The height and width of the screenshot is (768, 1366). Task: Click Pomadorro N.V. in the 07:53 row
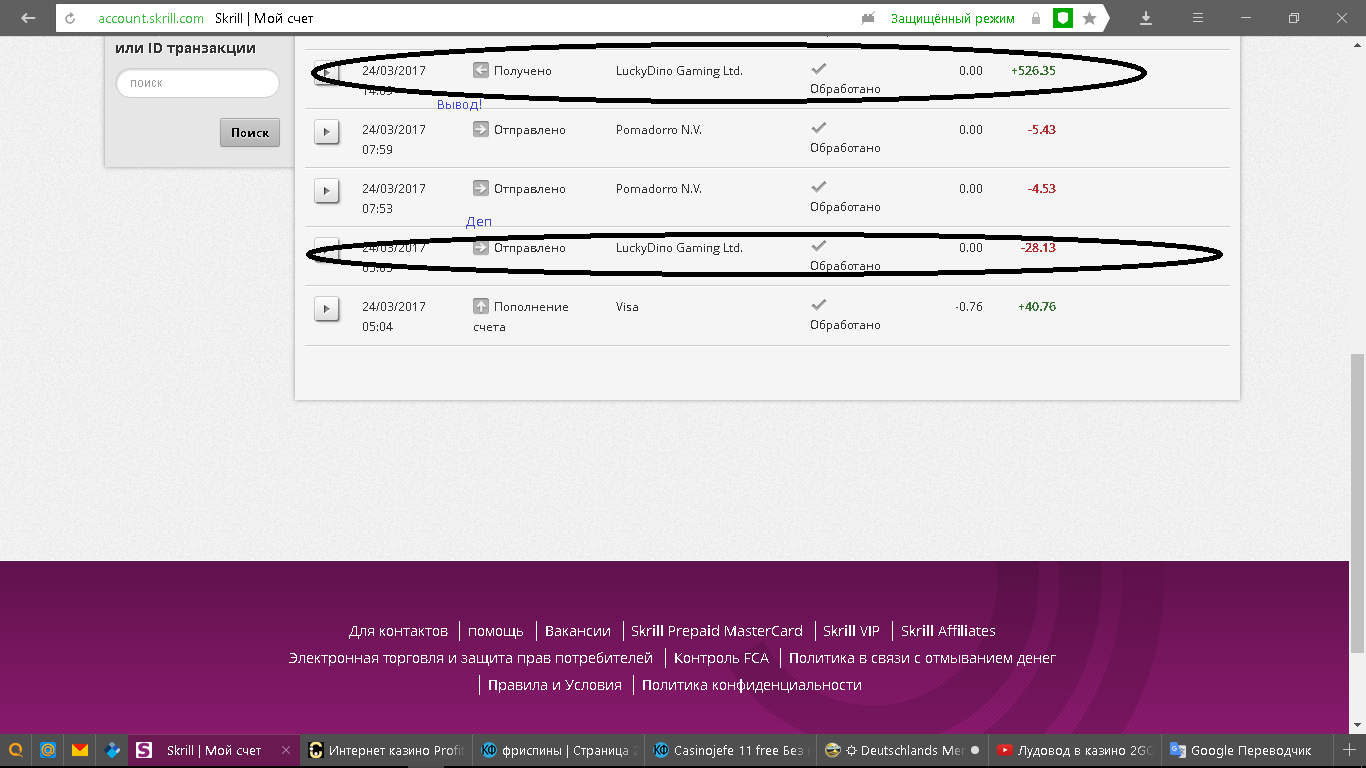[659, 188]
